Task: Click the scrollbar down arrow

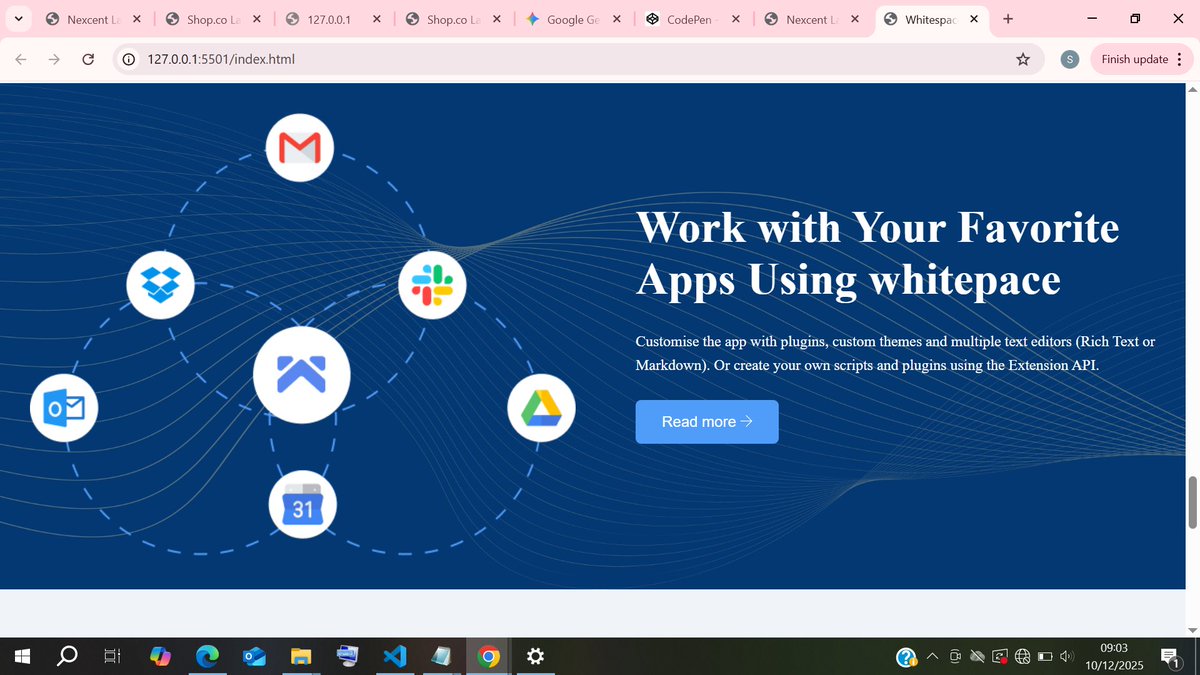Action: pos(1191,629)
